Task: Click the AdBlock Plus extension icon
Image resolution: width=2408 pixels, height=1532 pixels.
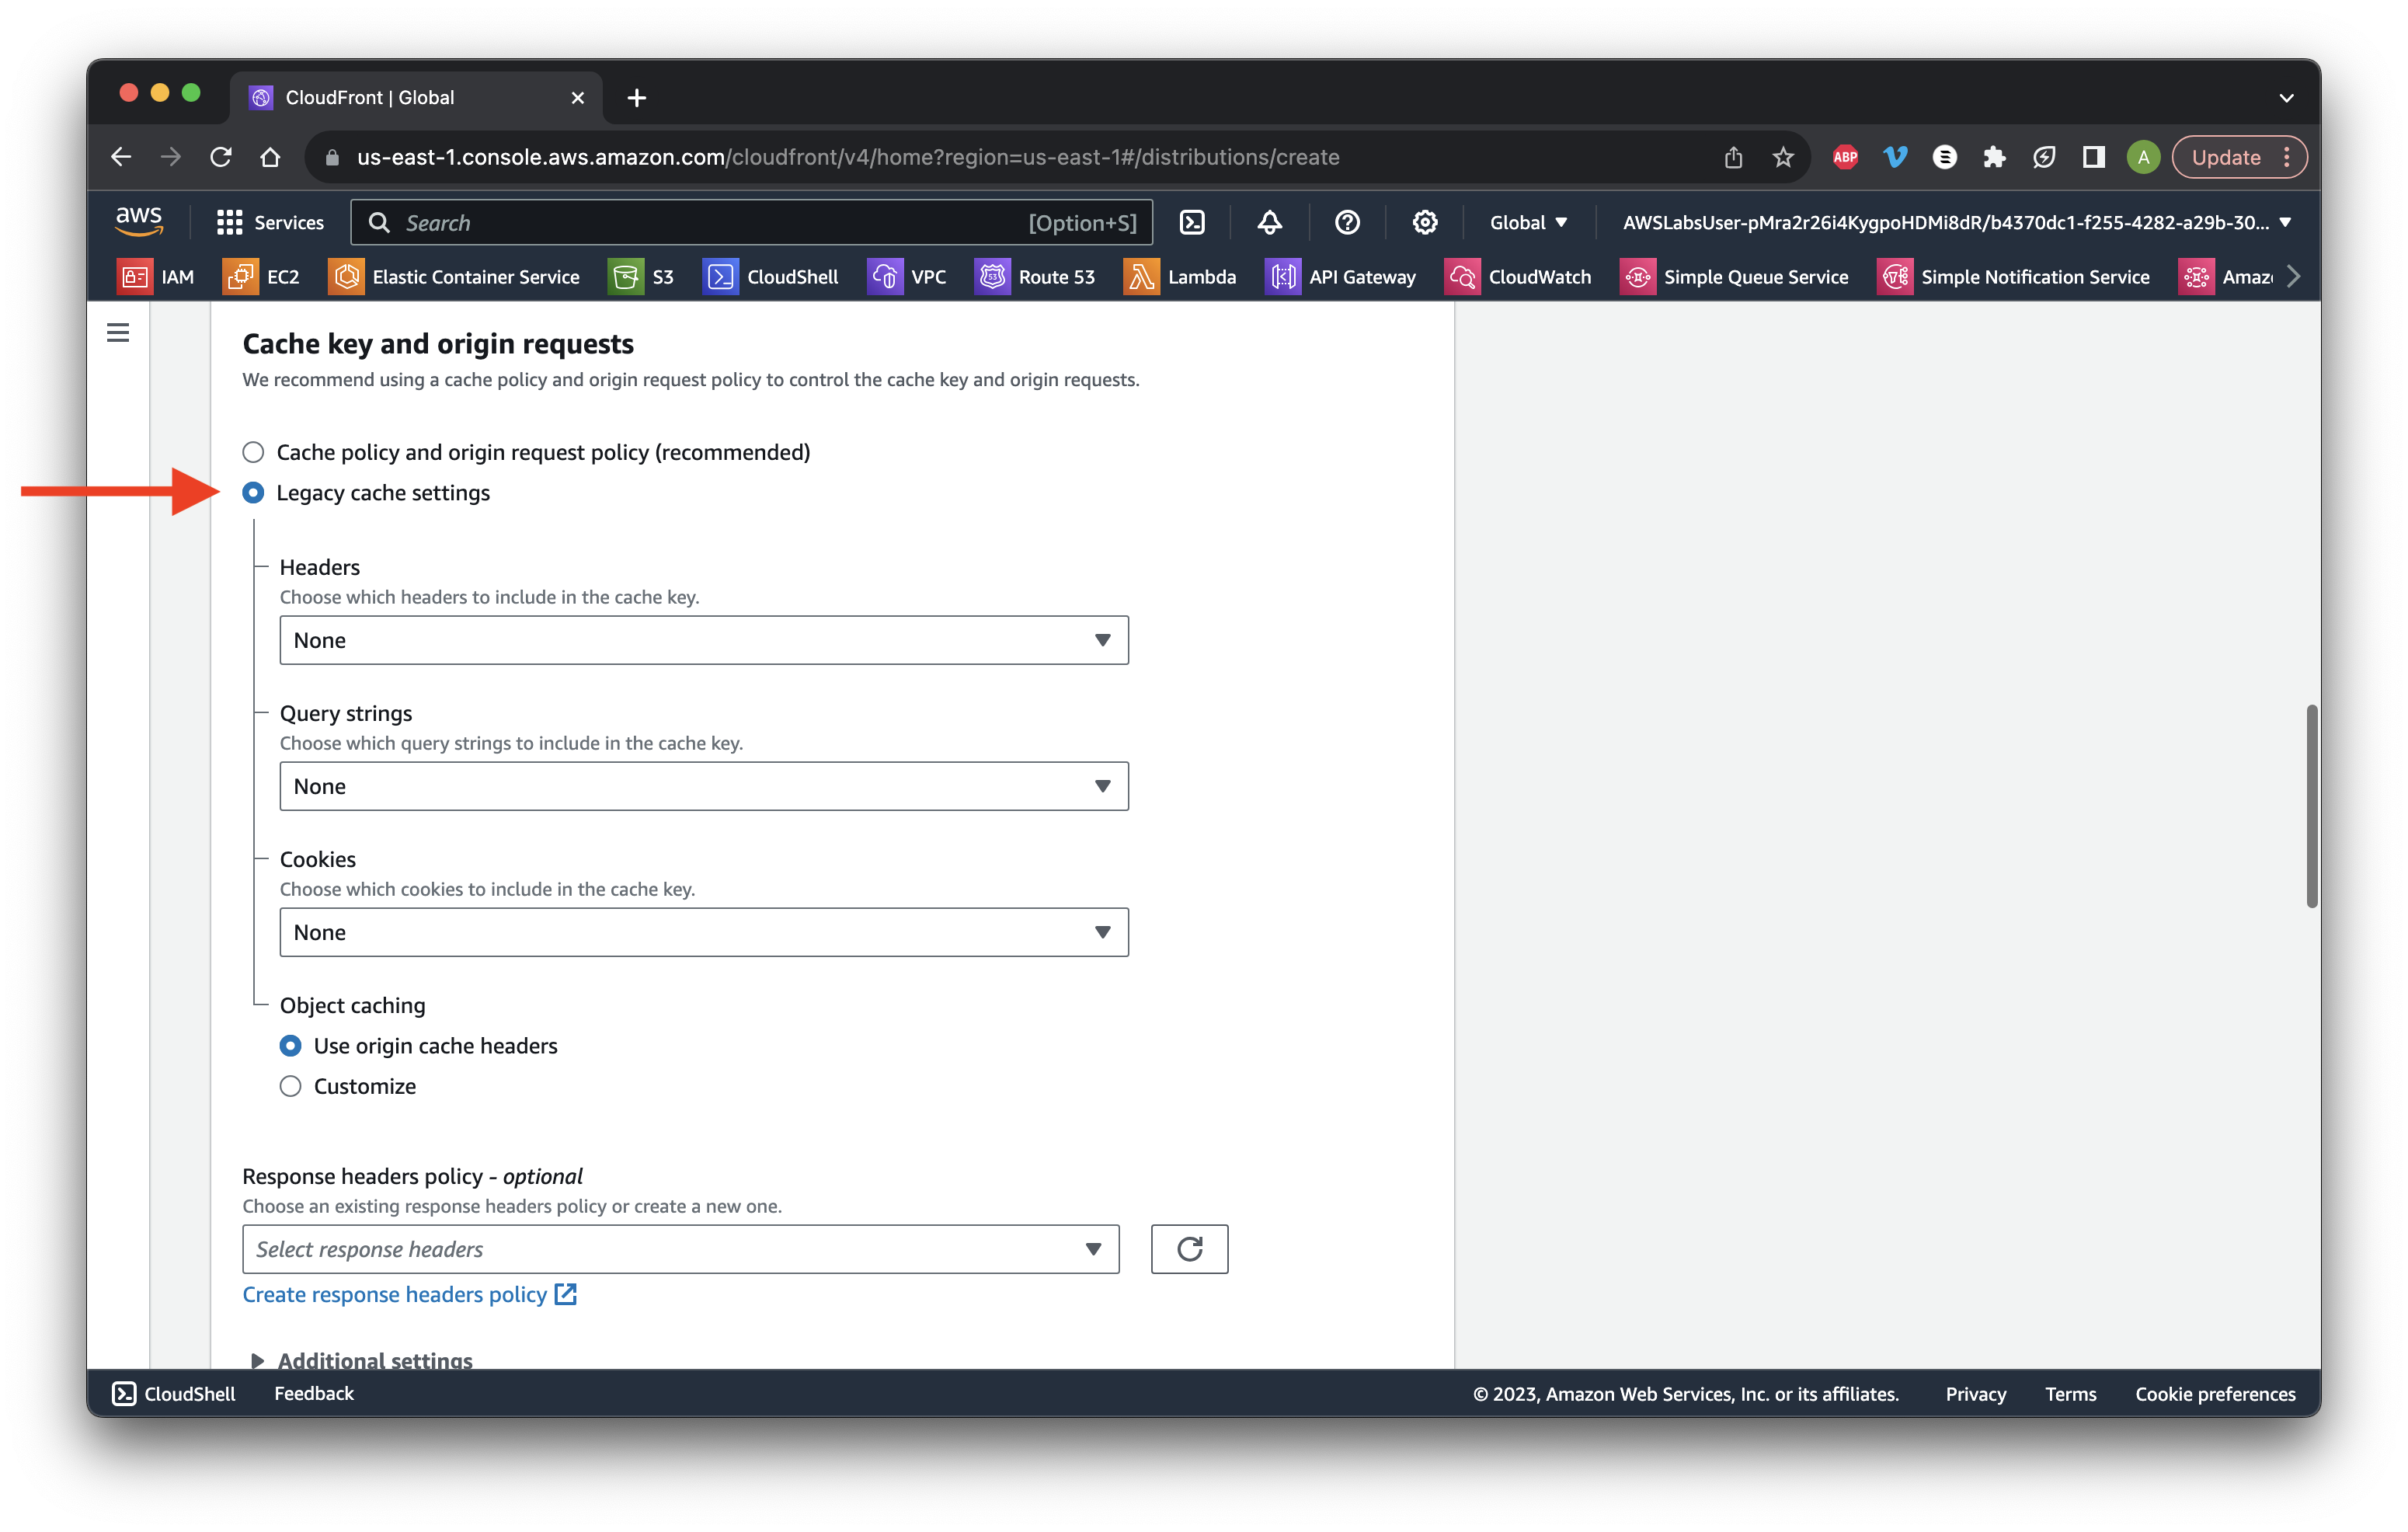Action: [1845, 157]
